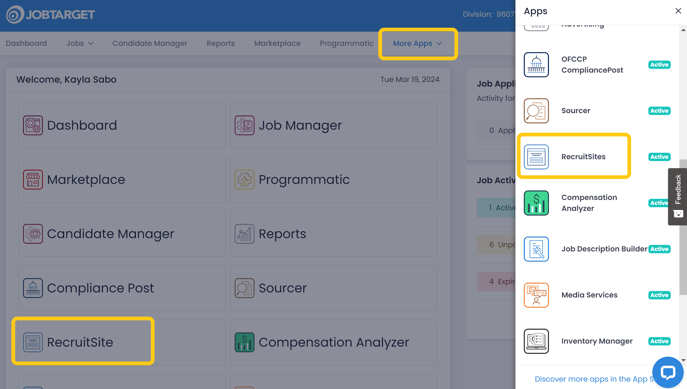Click the Compliance Post tile label
Screen dimensions: 687x389
100,288
